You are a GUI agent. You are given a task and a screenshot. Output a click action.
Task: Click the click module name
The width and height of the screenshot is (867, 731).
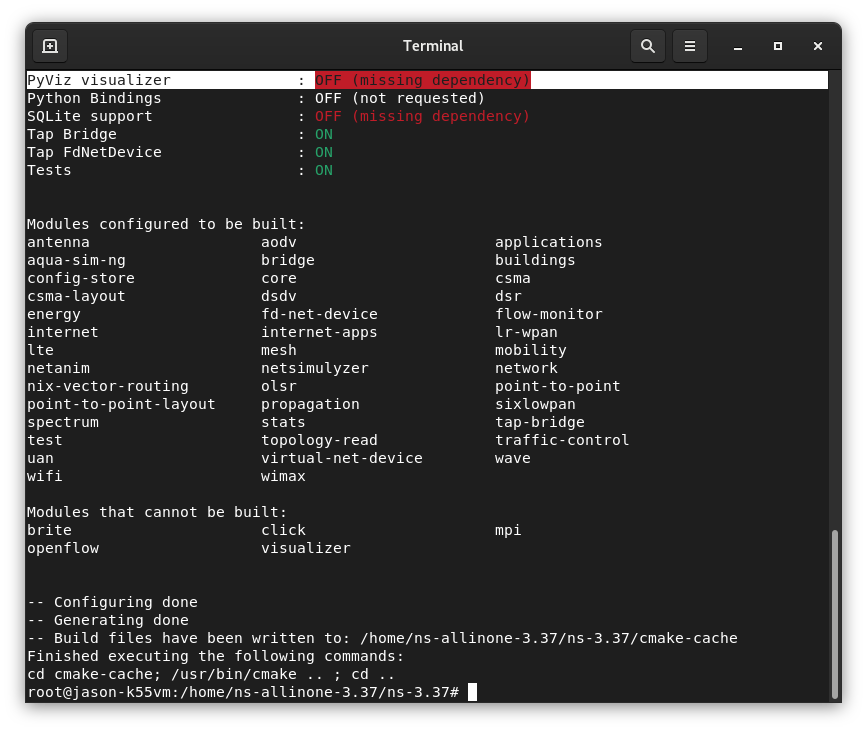pyautogui.click(x=283, y=530)
